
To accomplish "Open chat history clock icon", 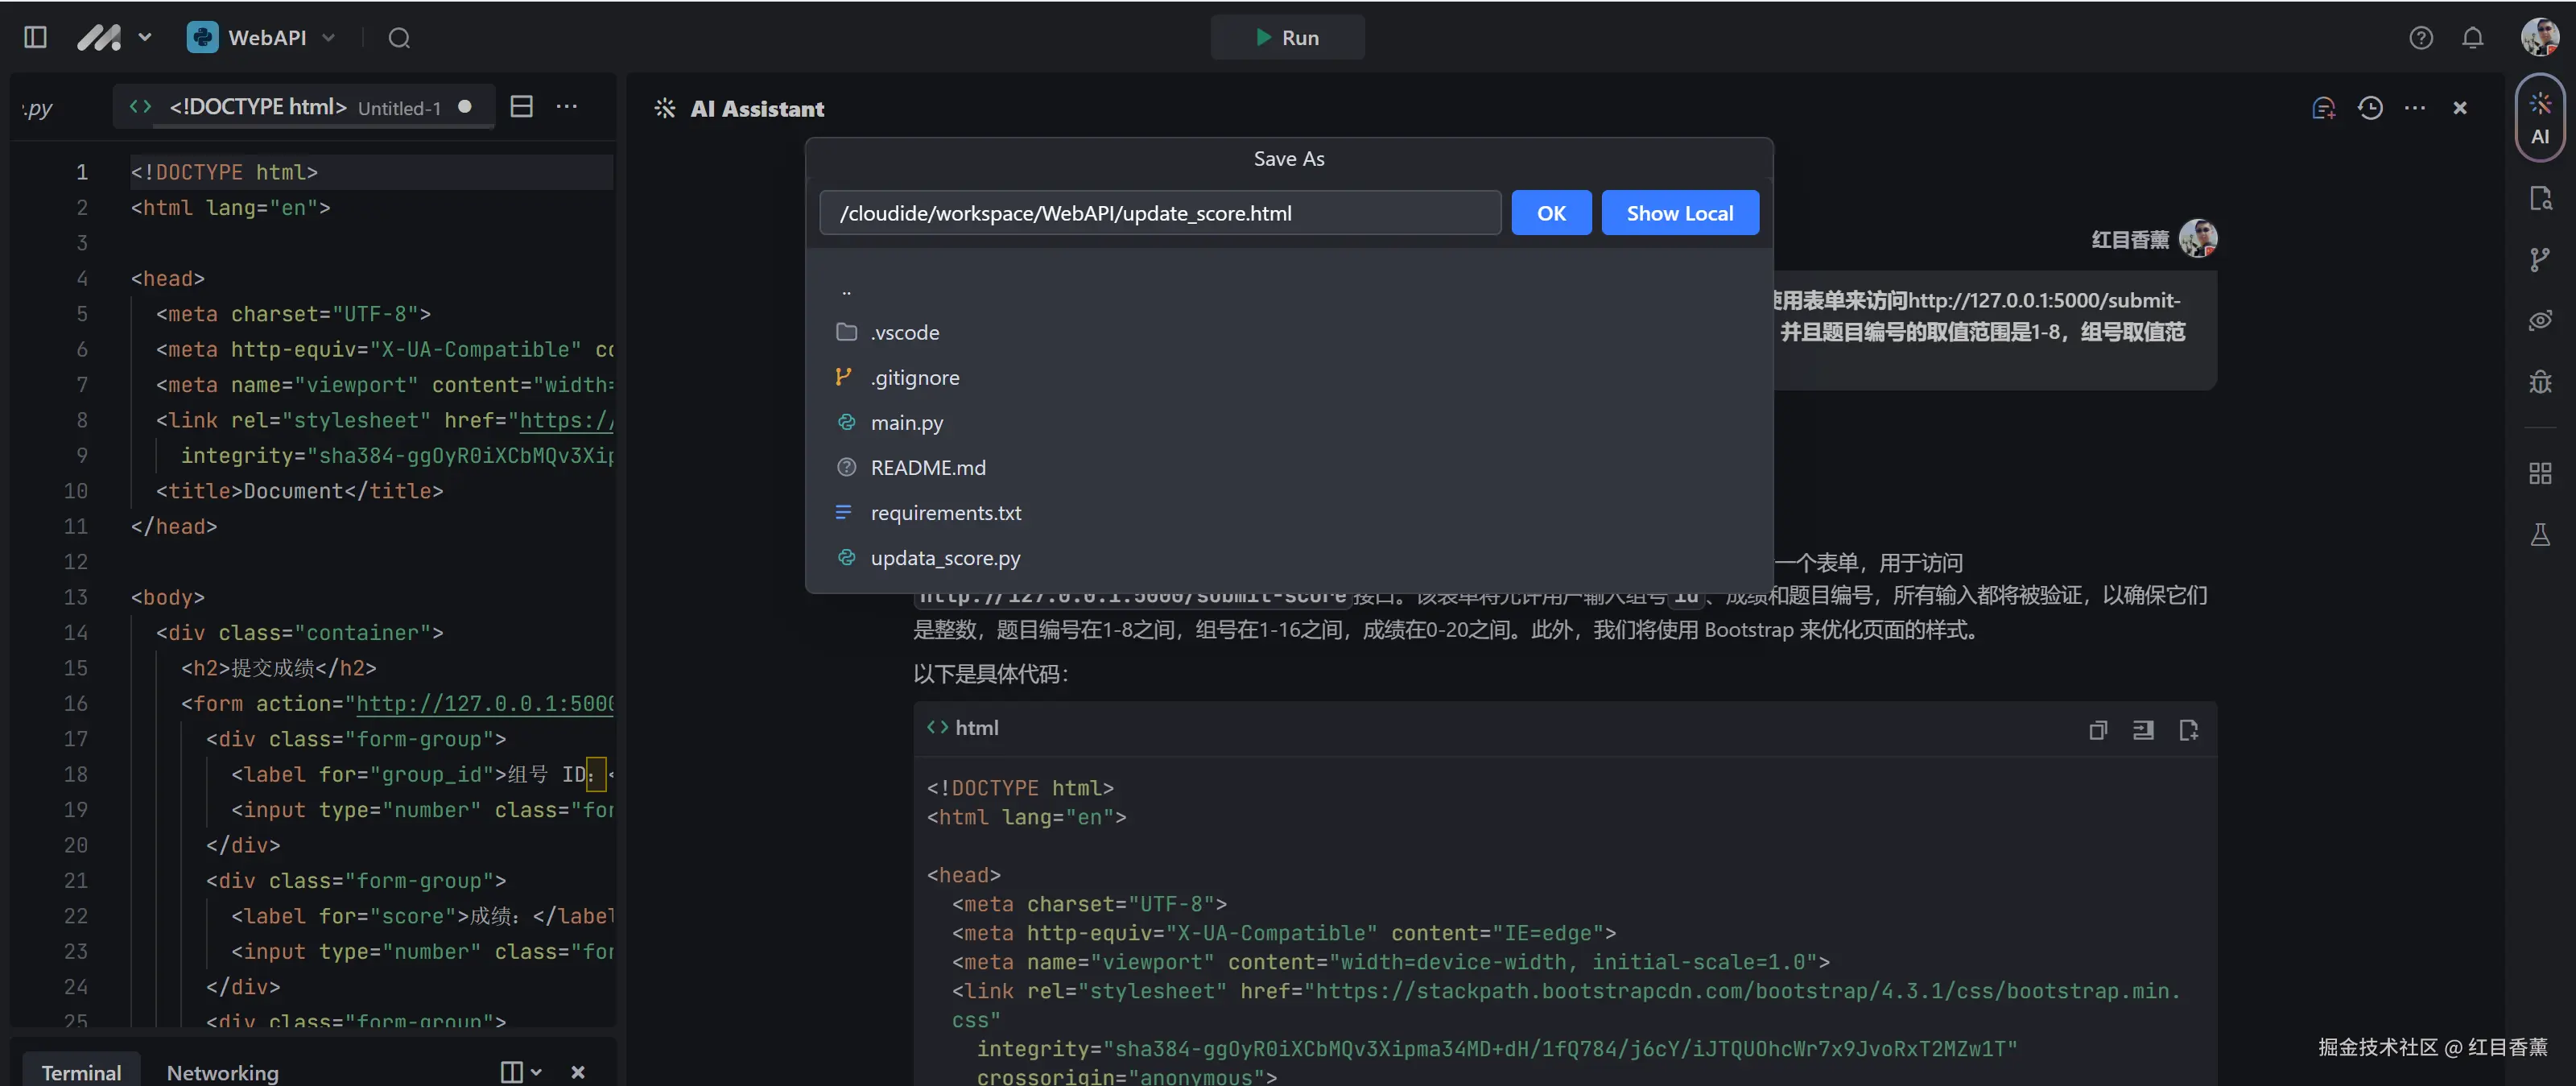I will [x=2369, y=108].
